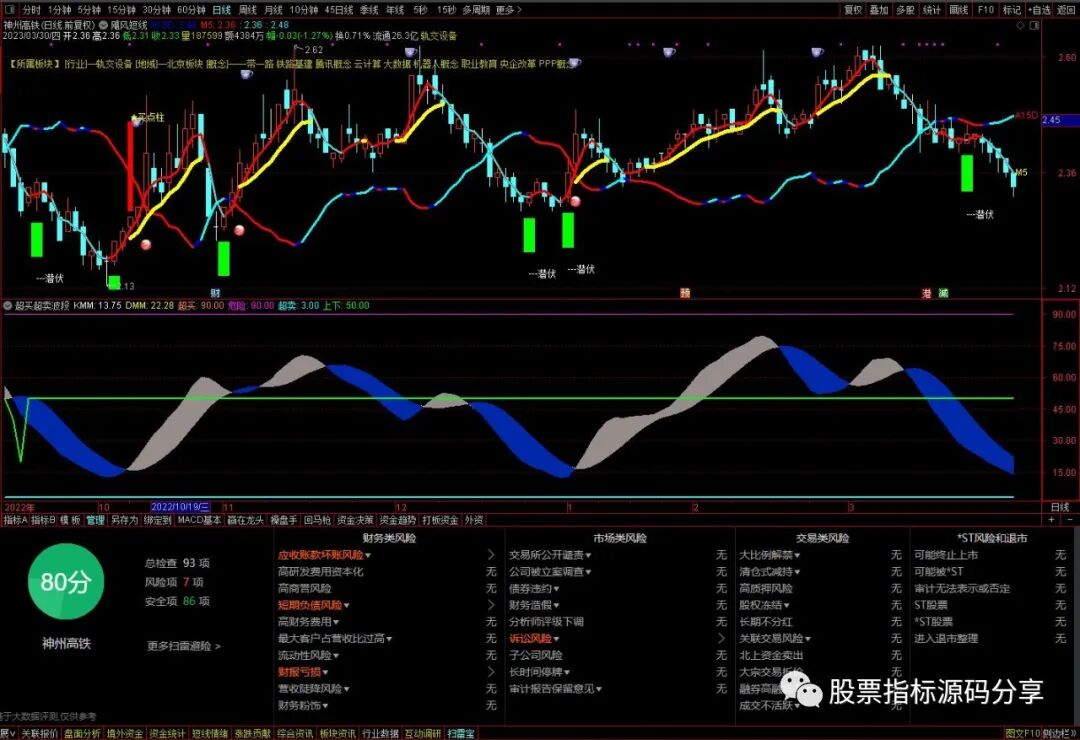
Task: Choose the MACD基本 indicator
Action: (x=200, y=520)
